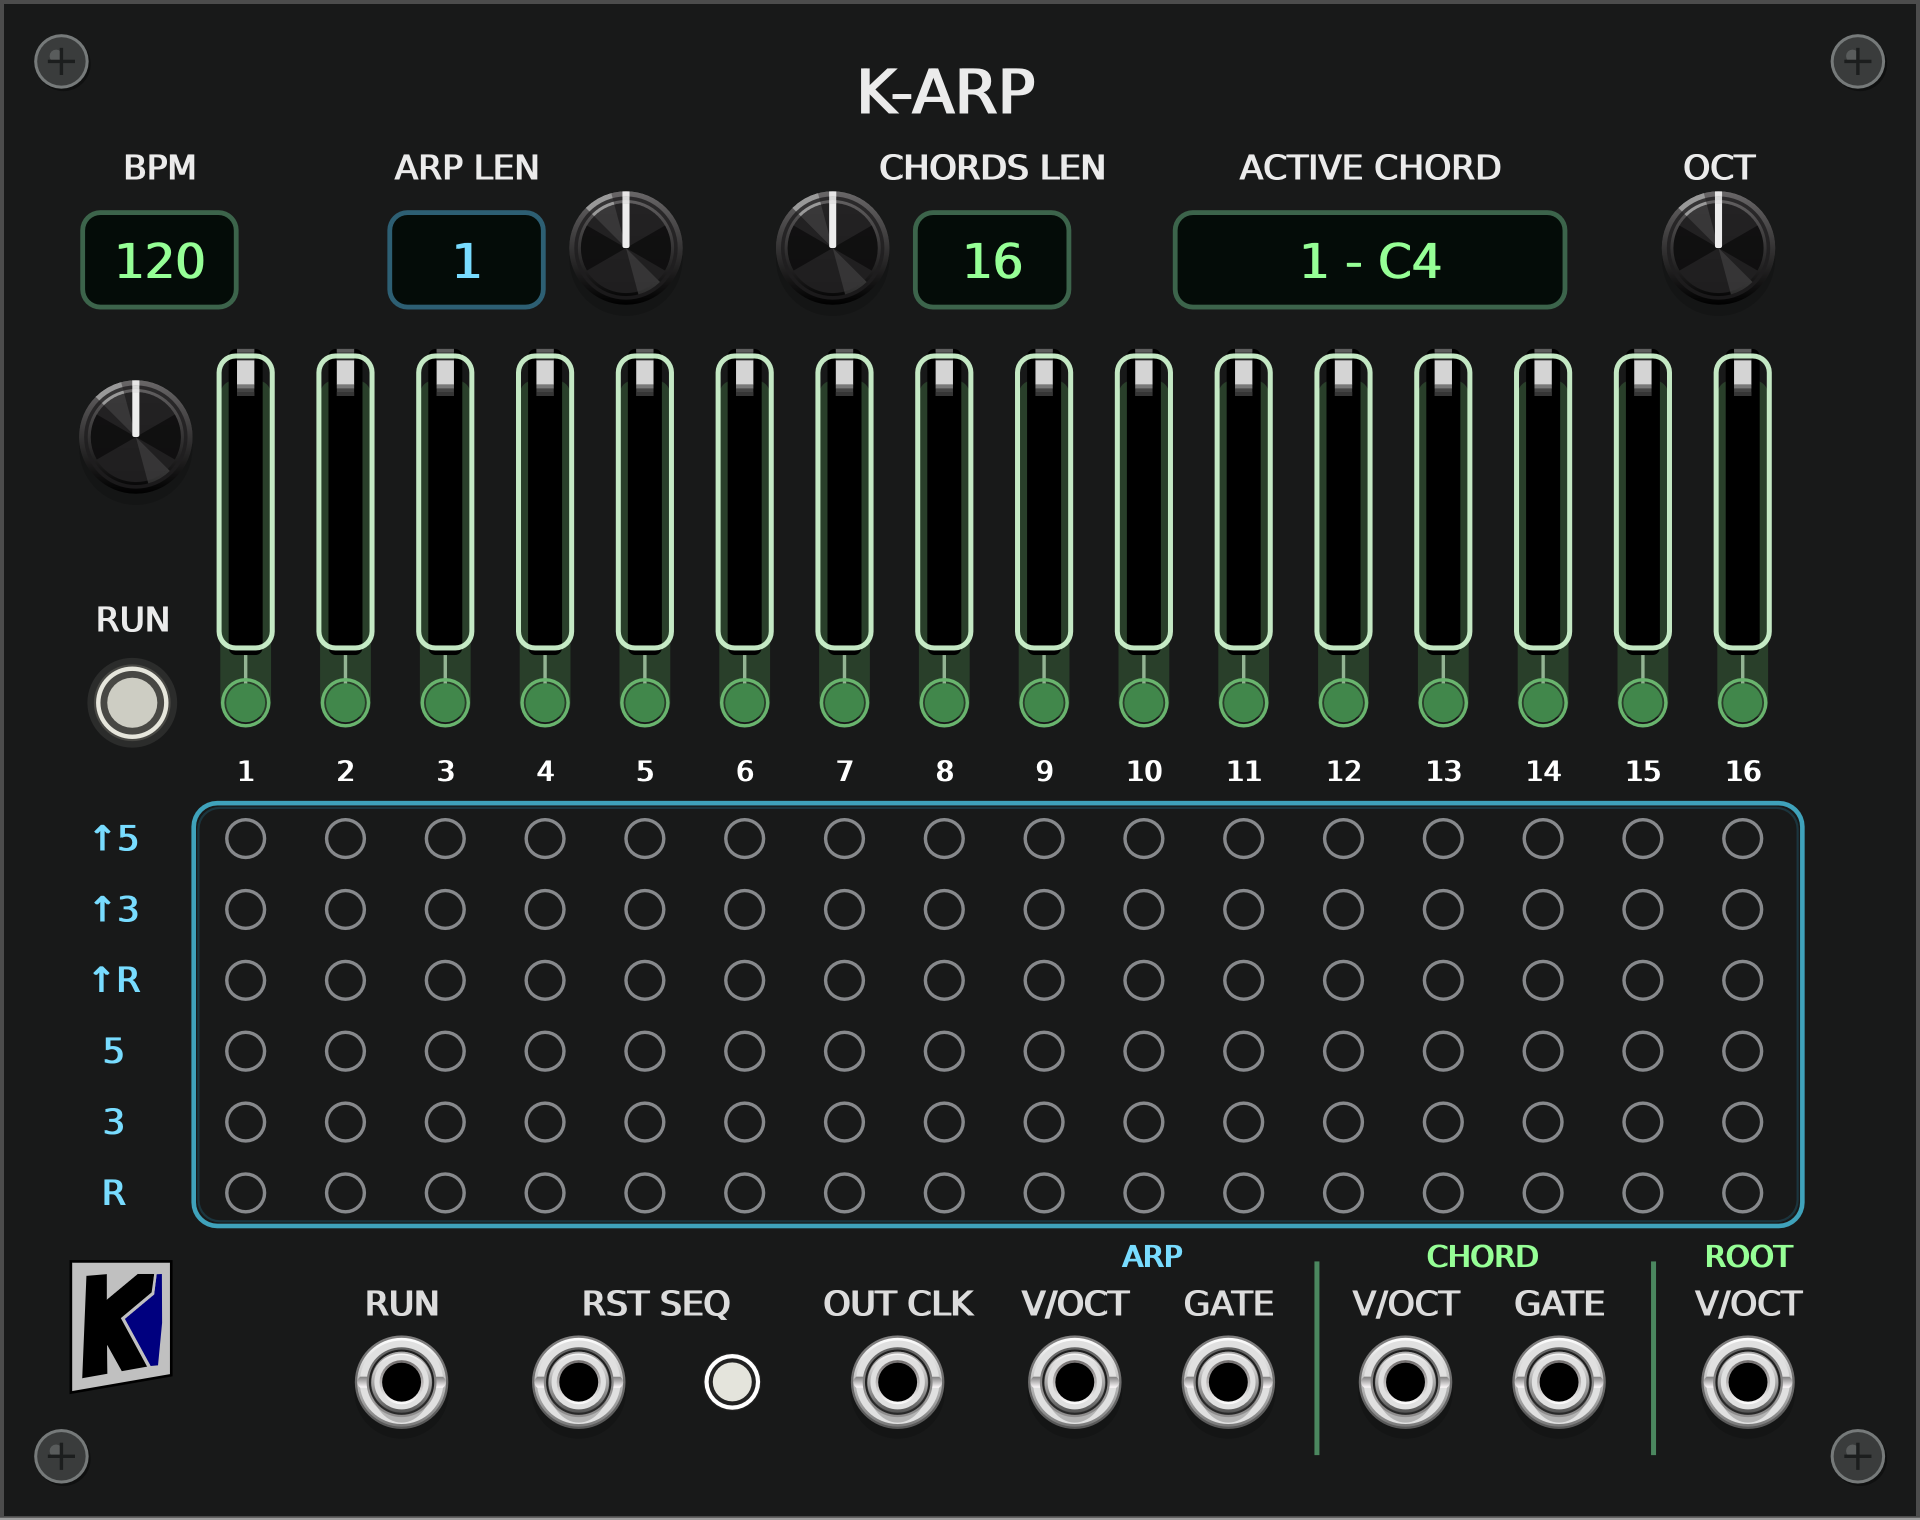
Task: Toggle 5 note in column 4
Action: [545, 1051]
